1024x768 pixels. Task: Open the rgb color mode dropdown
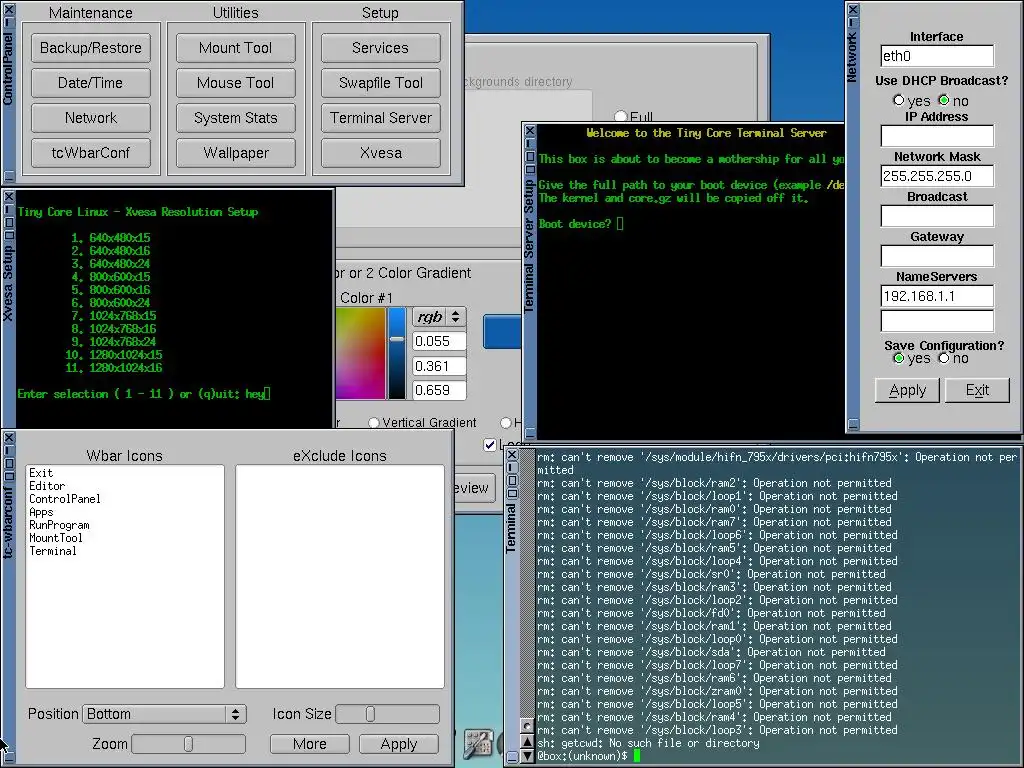(440, 317)
